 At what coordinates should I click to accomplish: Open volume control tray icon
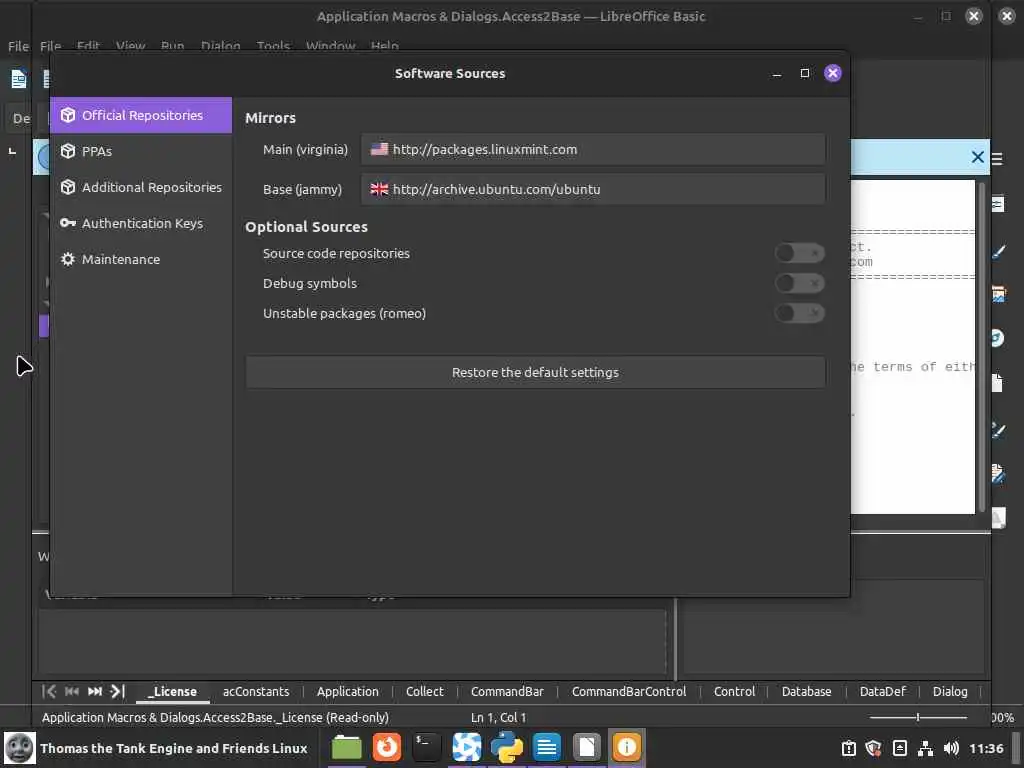point(952,748)
